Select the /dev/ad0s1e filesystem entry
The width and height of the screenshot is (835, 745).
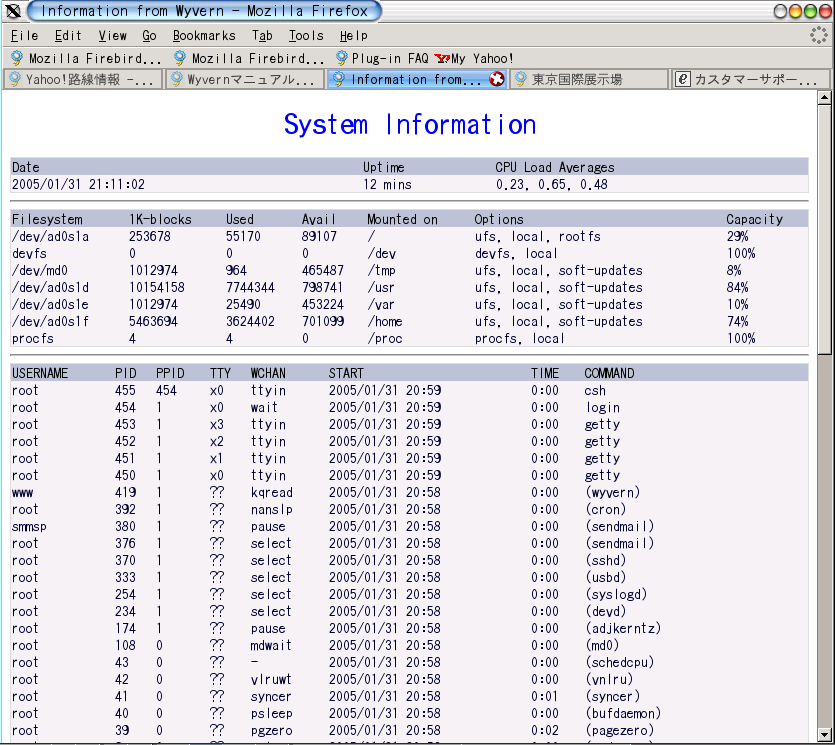(x=51, y=305)
